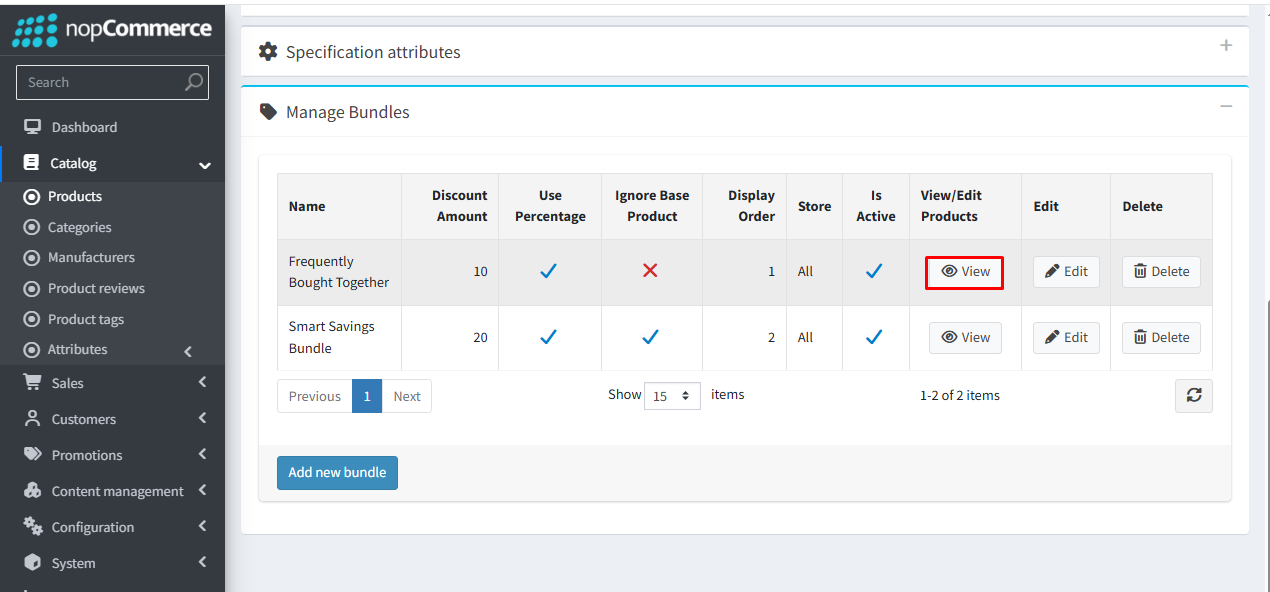
Task: Click the Manage Bundles tag icon
Action: (268, 112)
